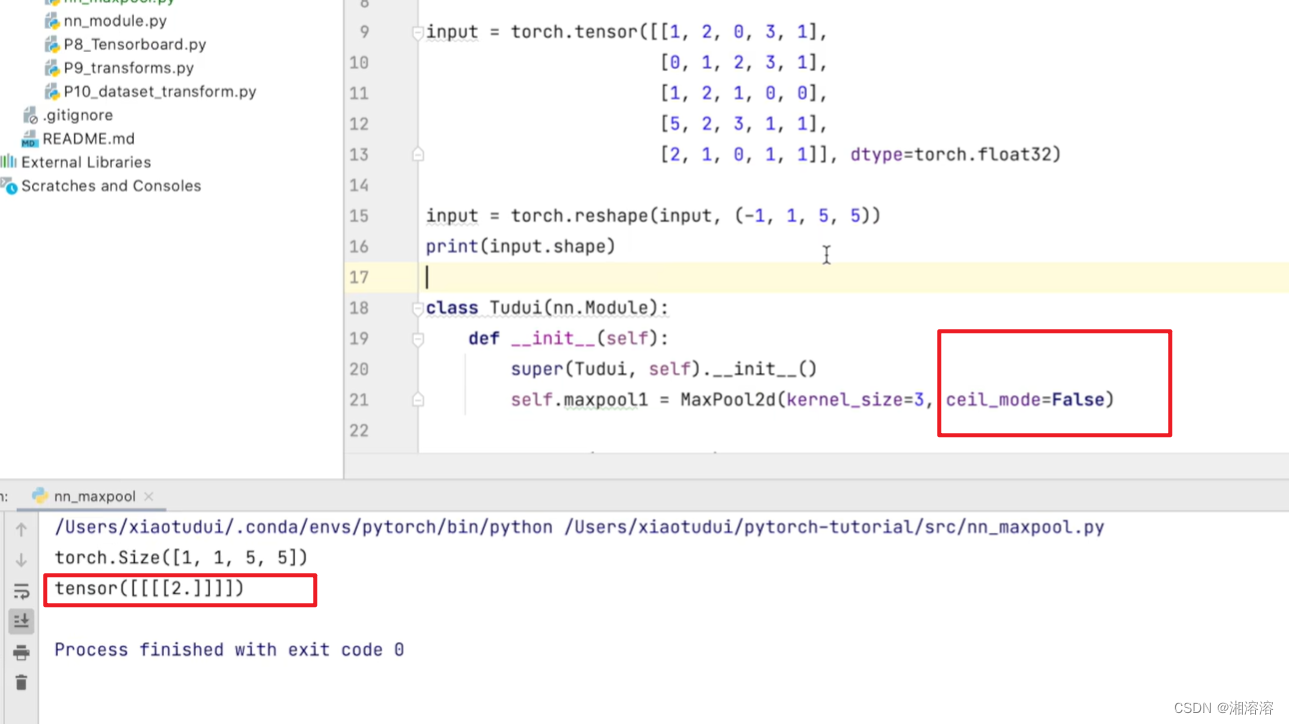Click the .gitignore file icon
This screenshot has height=724, width=1289.
click(x=30, y=115)
